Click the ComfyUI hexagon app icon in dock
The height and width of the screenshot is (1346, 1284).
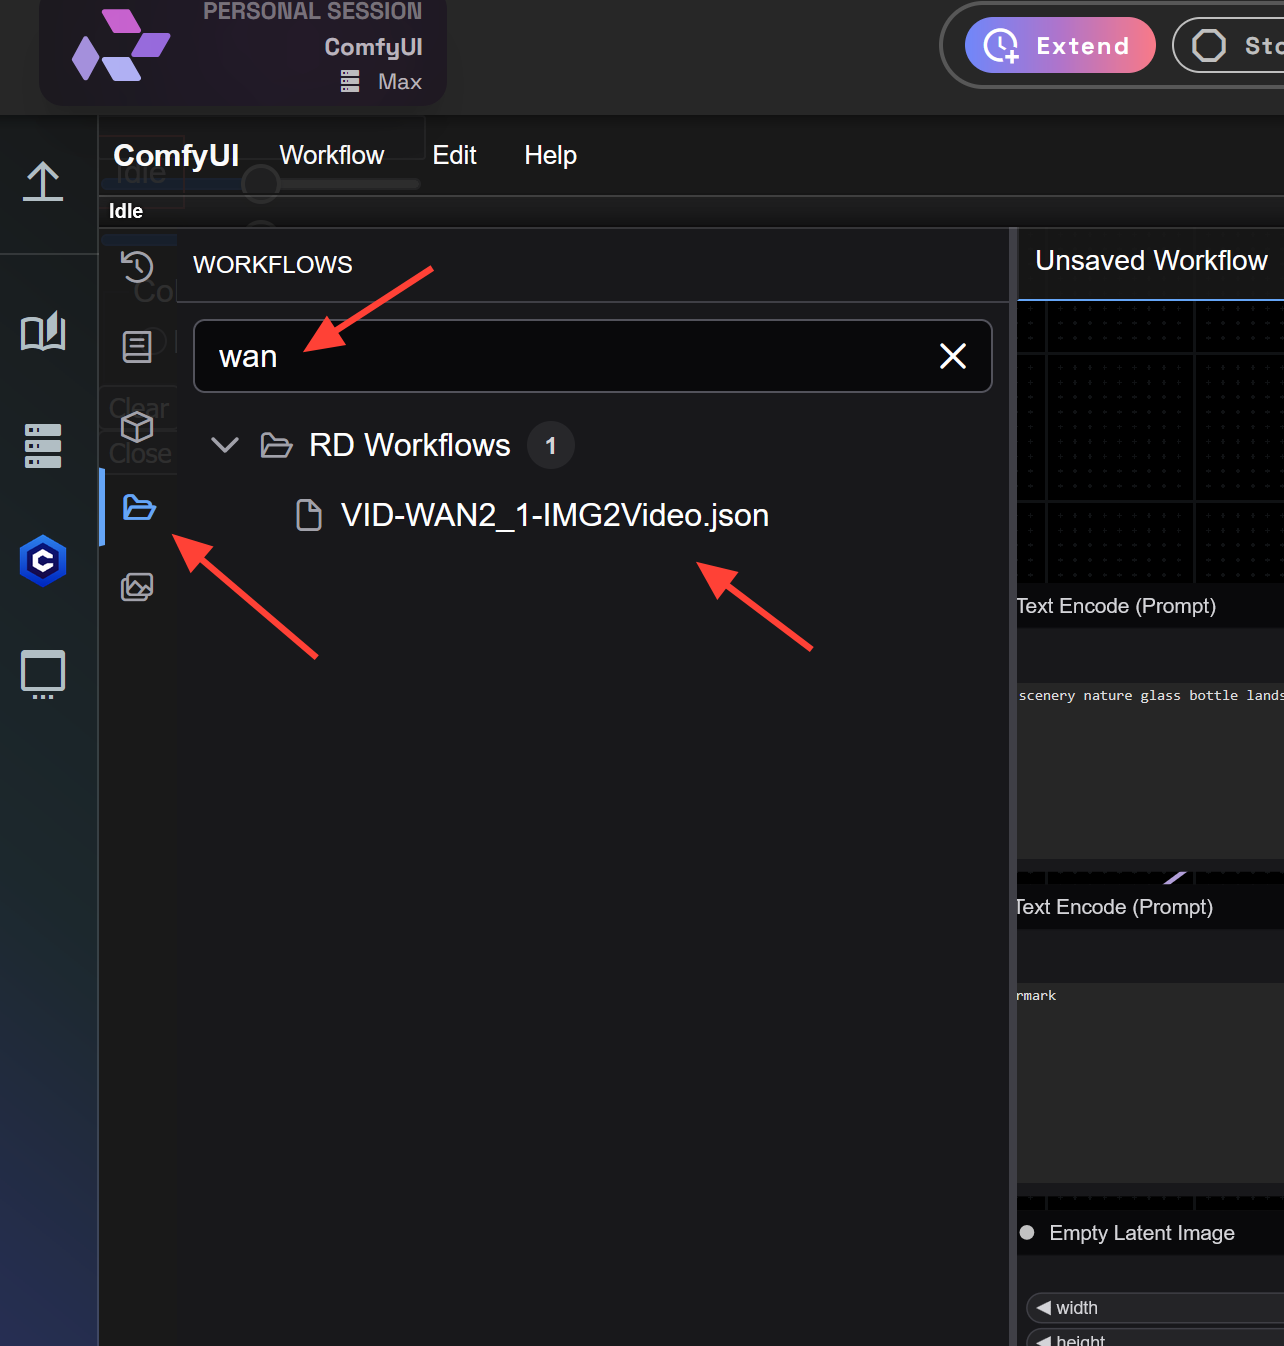(43, 561)
